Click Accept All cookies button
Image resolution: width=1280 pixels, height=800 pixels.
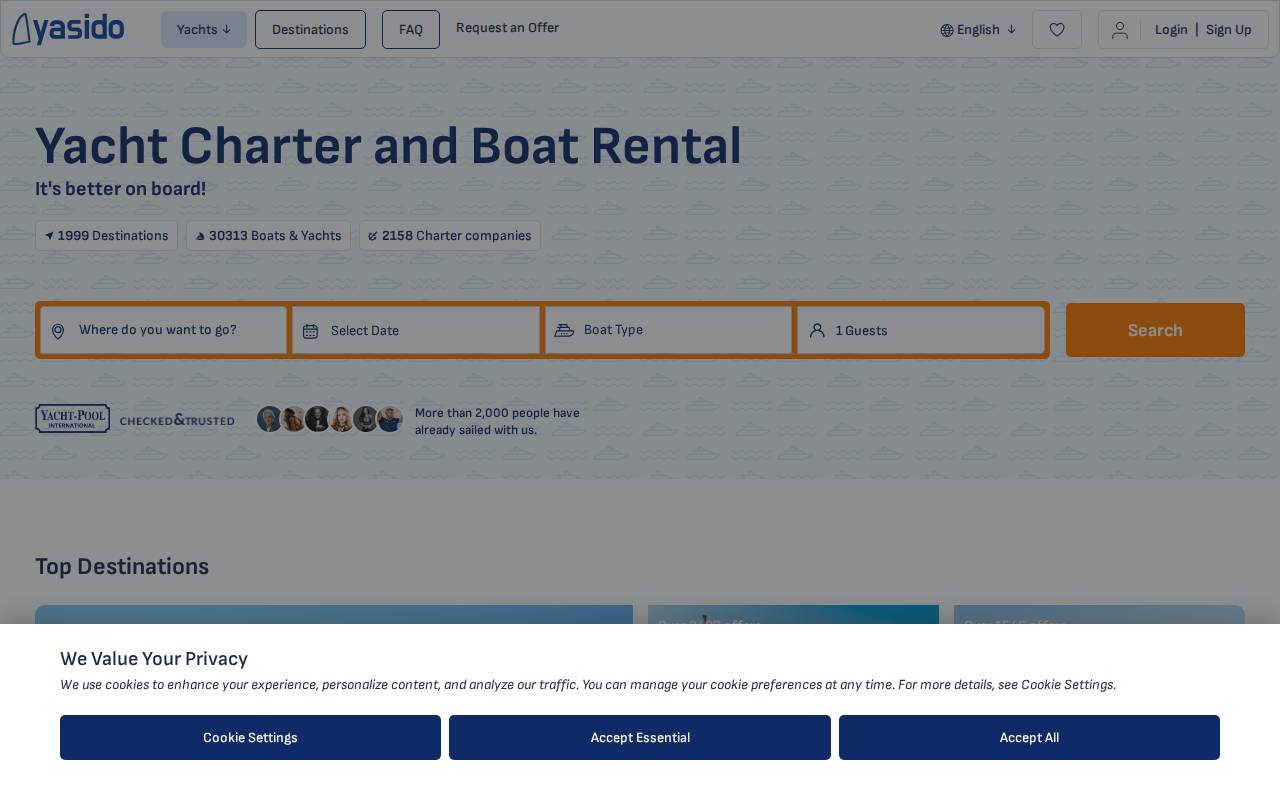1029,738
